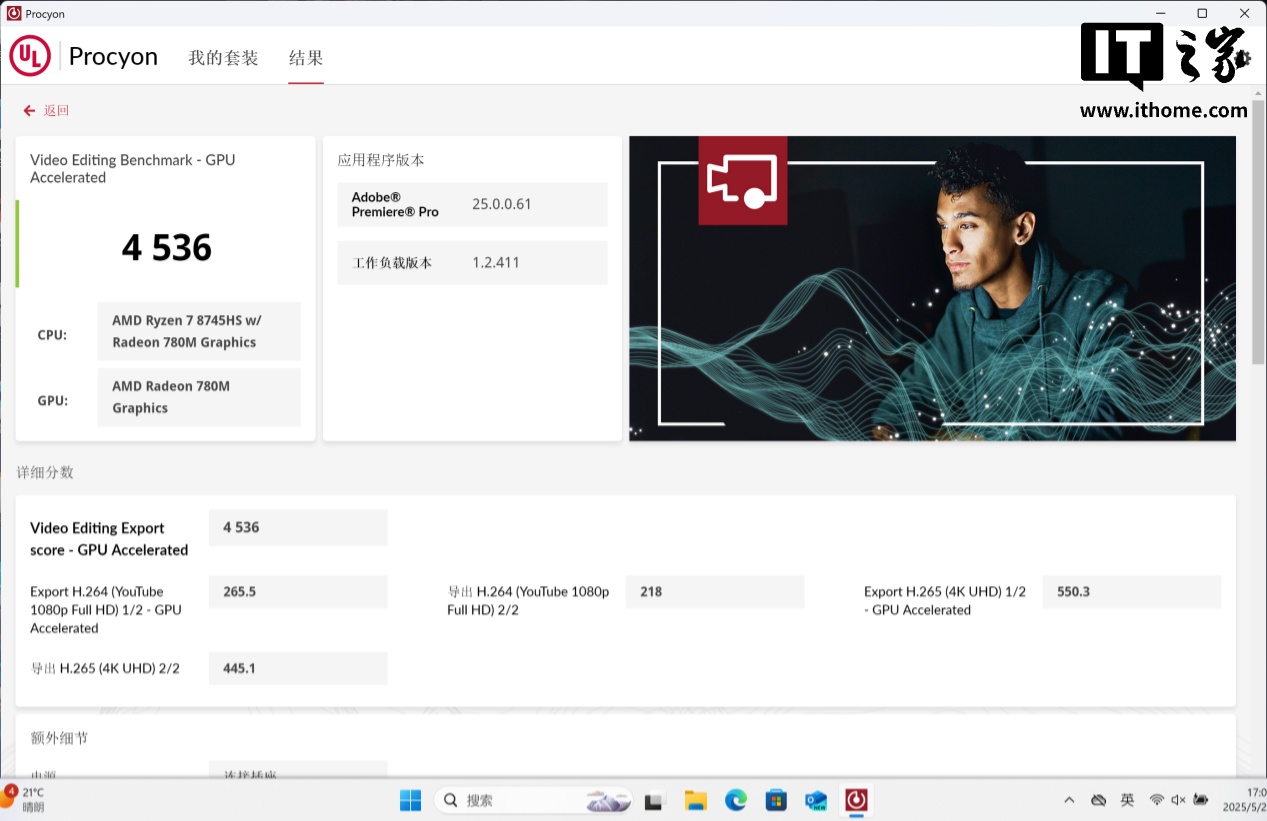Open the Windows Start menu
Screen dimensions: 1267x821
pos(410,800)
